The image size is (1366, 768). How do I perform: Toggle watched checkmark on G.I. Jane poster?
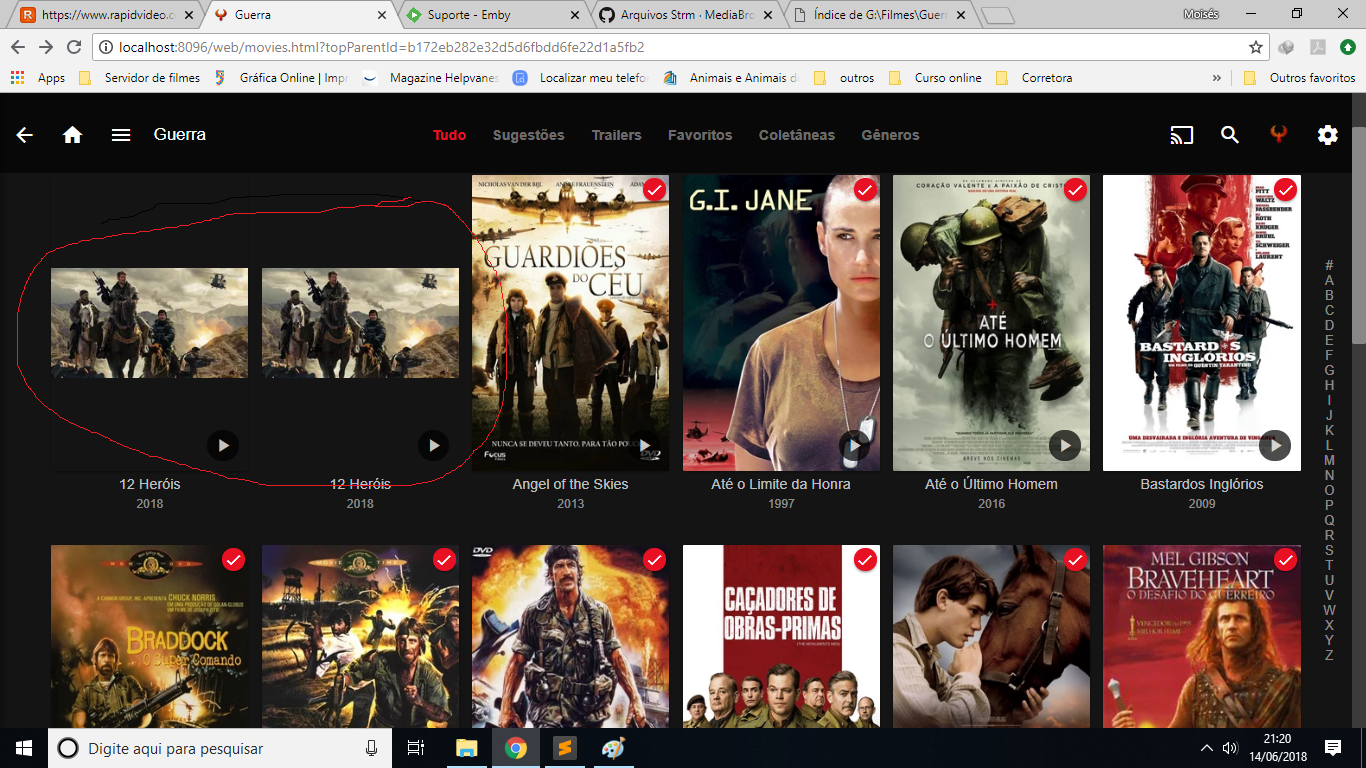tap(865, 190)
